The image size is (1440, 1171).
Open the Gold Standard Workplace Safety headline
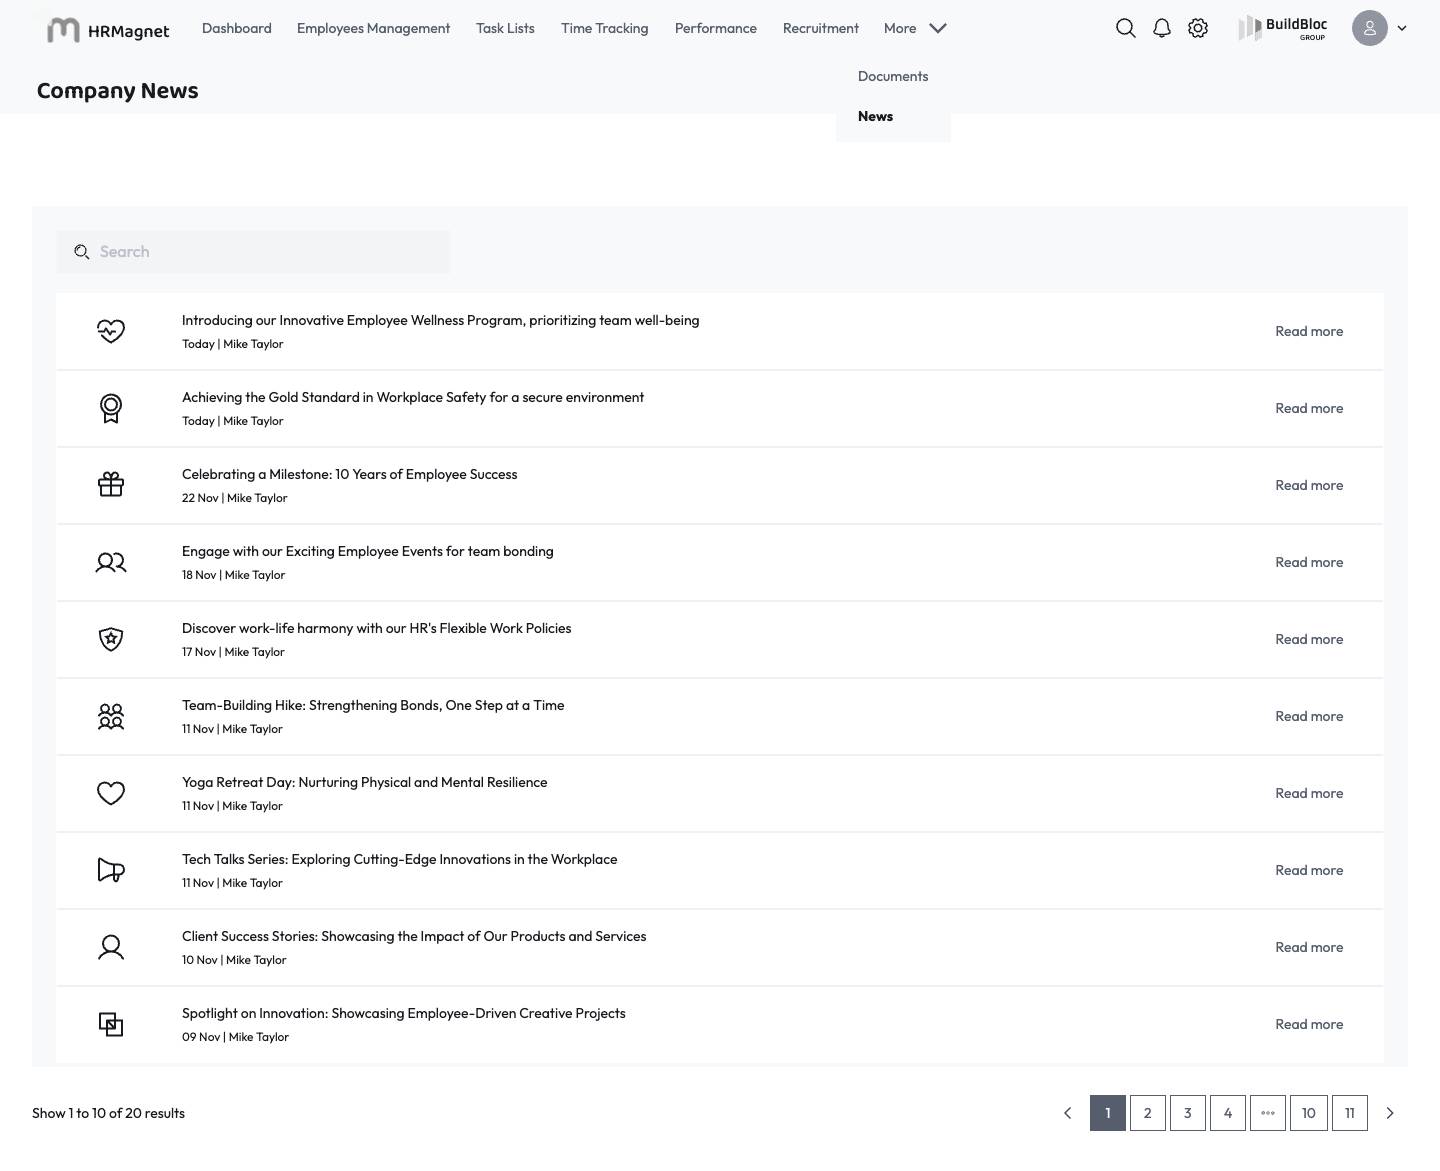coord(413,397)
